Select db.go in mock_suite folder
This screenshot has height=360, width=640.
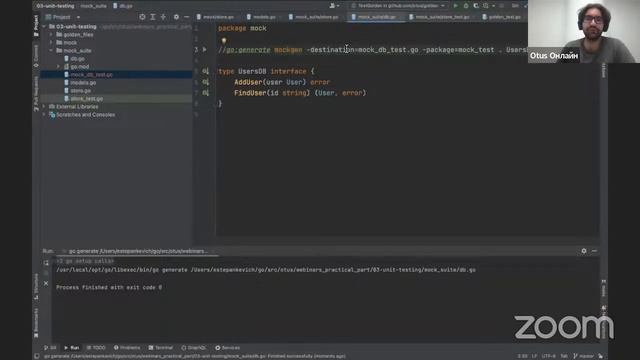(78, 59)
